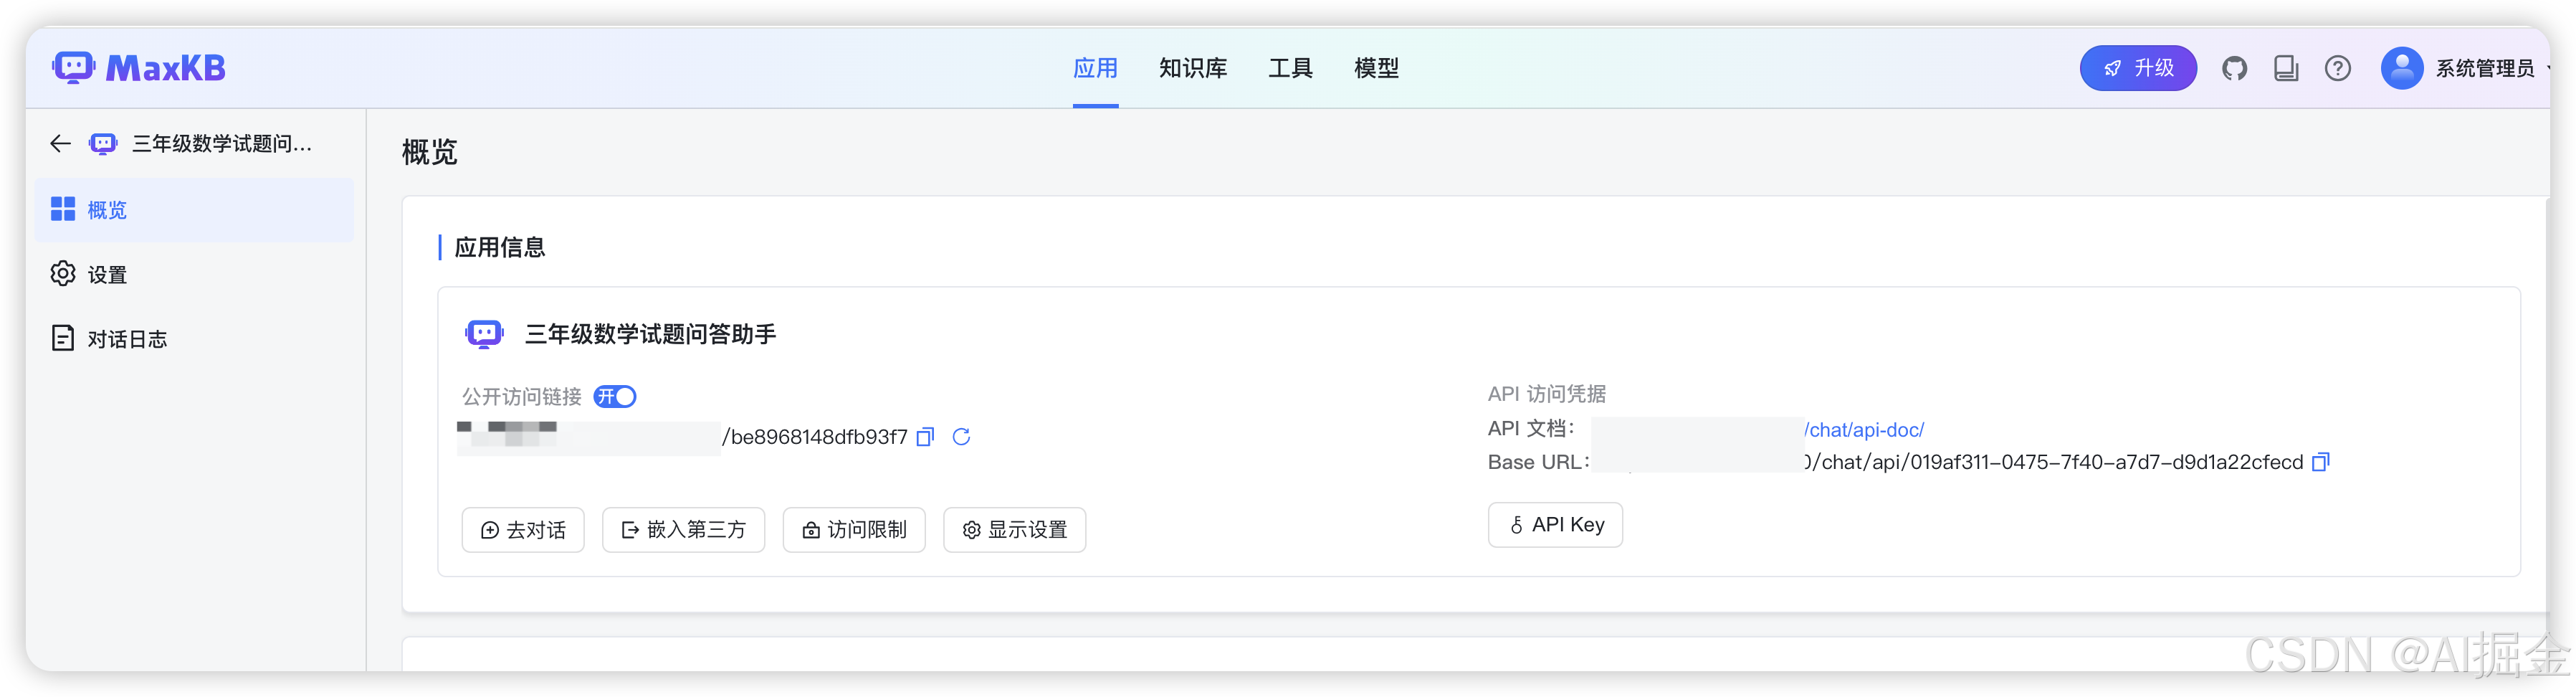2576x697 pixels.
Task: Refresh the public access link
Action: point(961,437)
